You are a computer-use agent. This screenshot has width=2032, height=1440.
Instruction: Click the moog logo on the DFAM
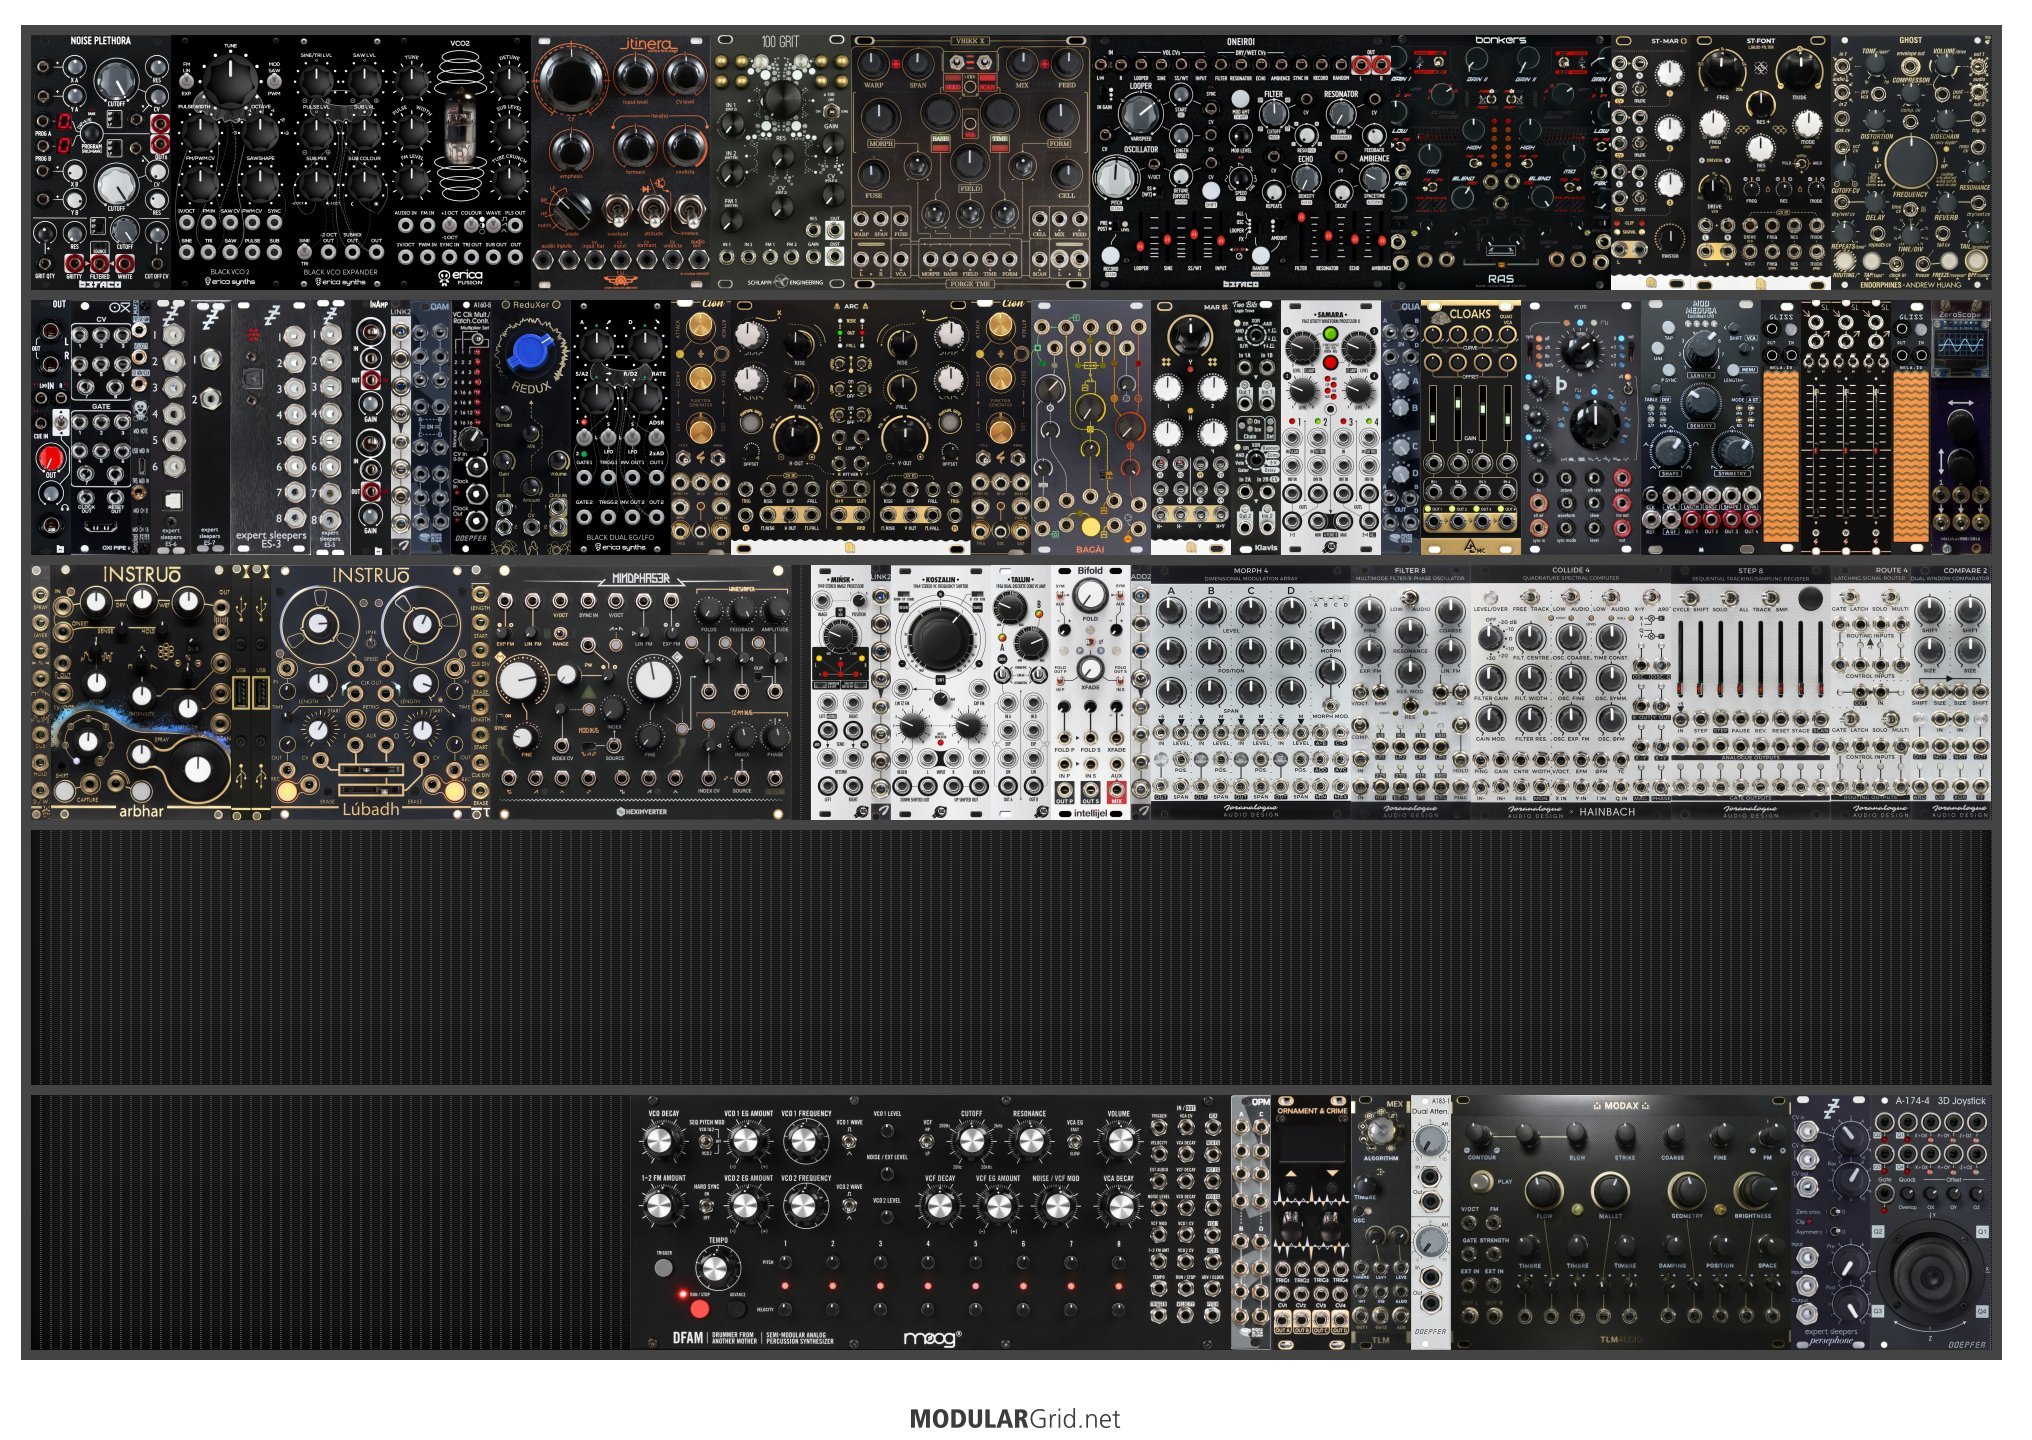pyautogui.click(x=932, y=1338)
